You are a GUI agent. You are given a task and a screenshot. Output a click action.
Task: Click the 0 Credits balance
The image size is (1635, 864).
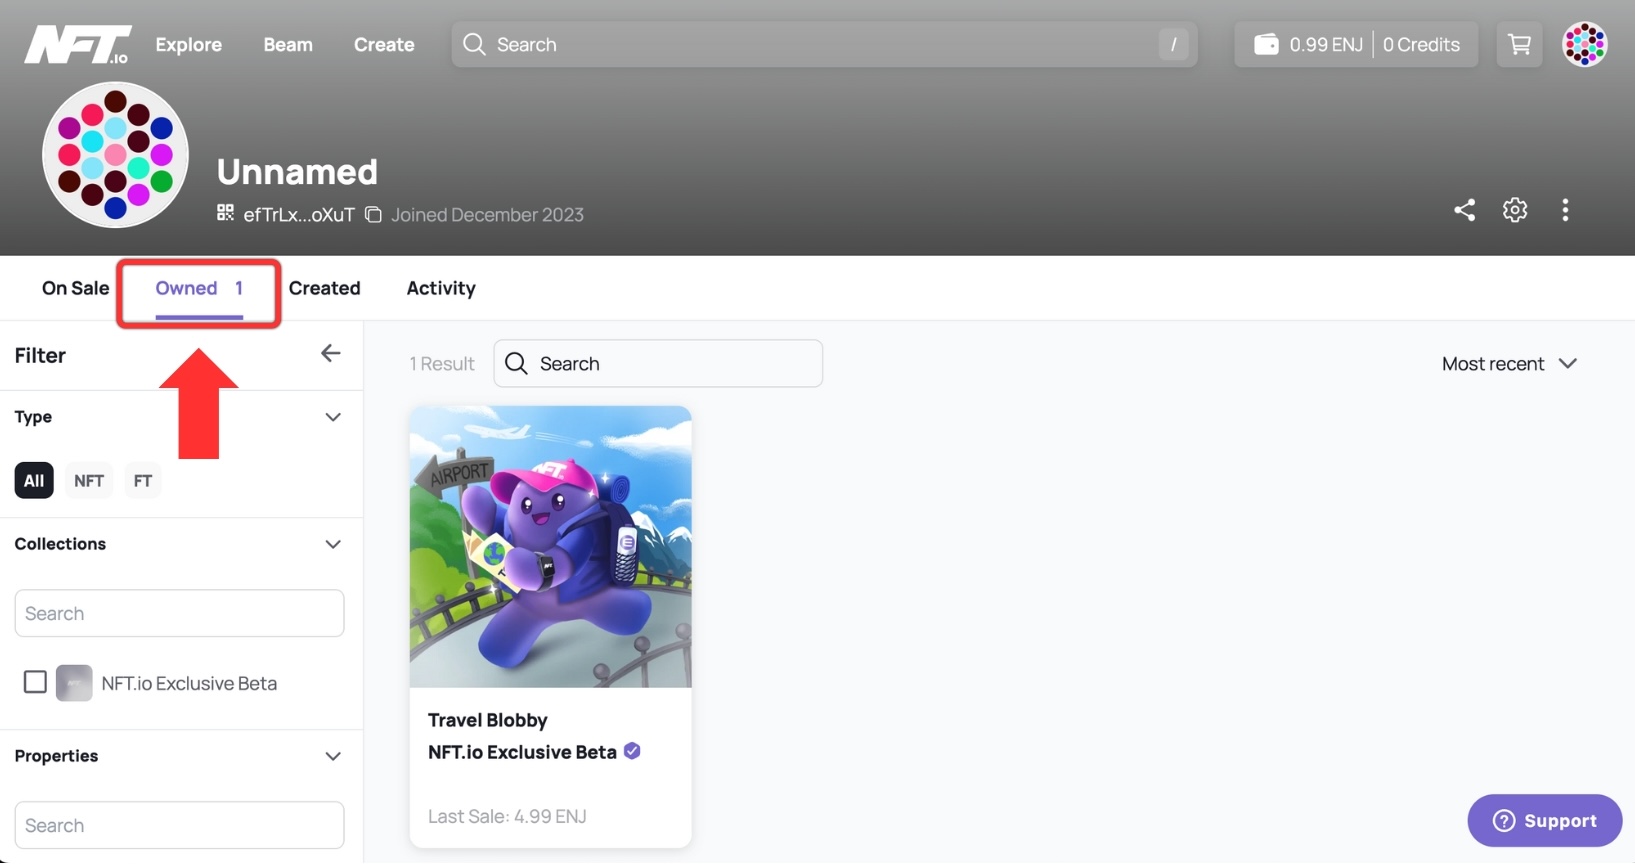1421,44
